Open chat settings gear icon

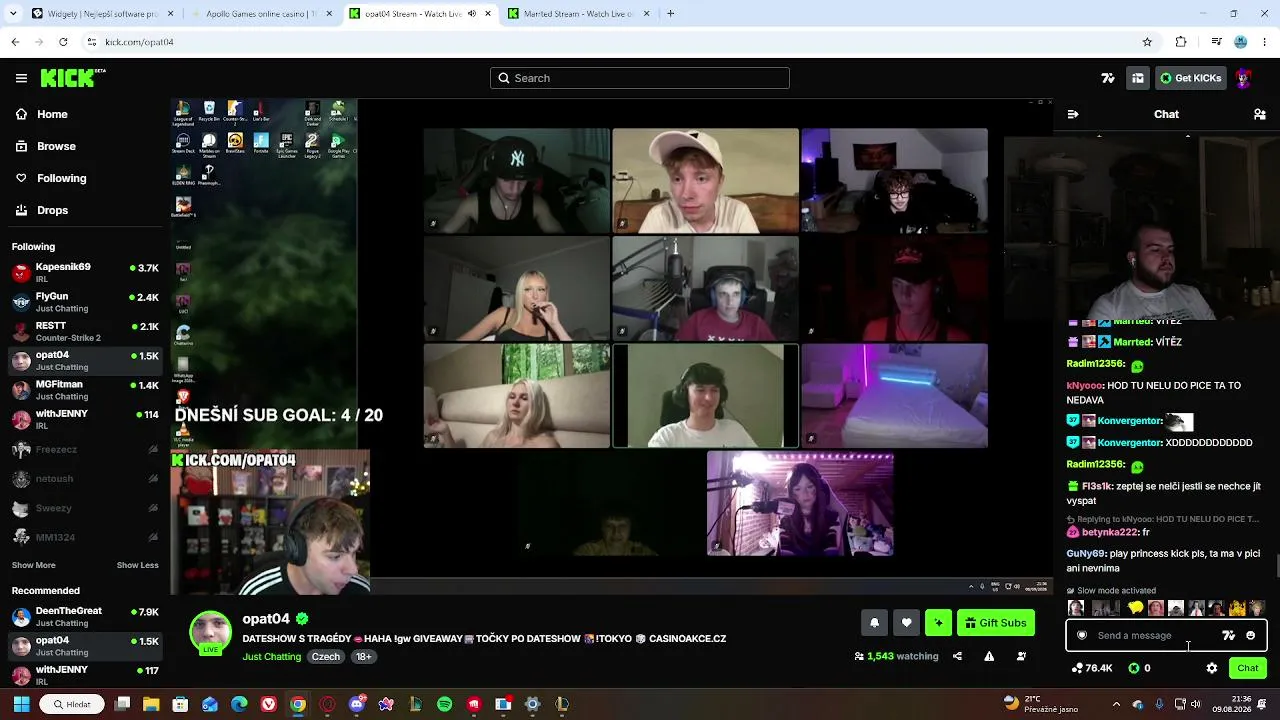pos(1212,668)
